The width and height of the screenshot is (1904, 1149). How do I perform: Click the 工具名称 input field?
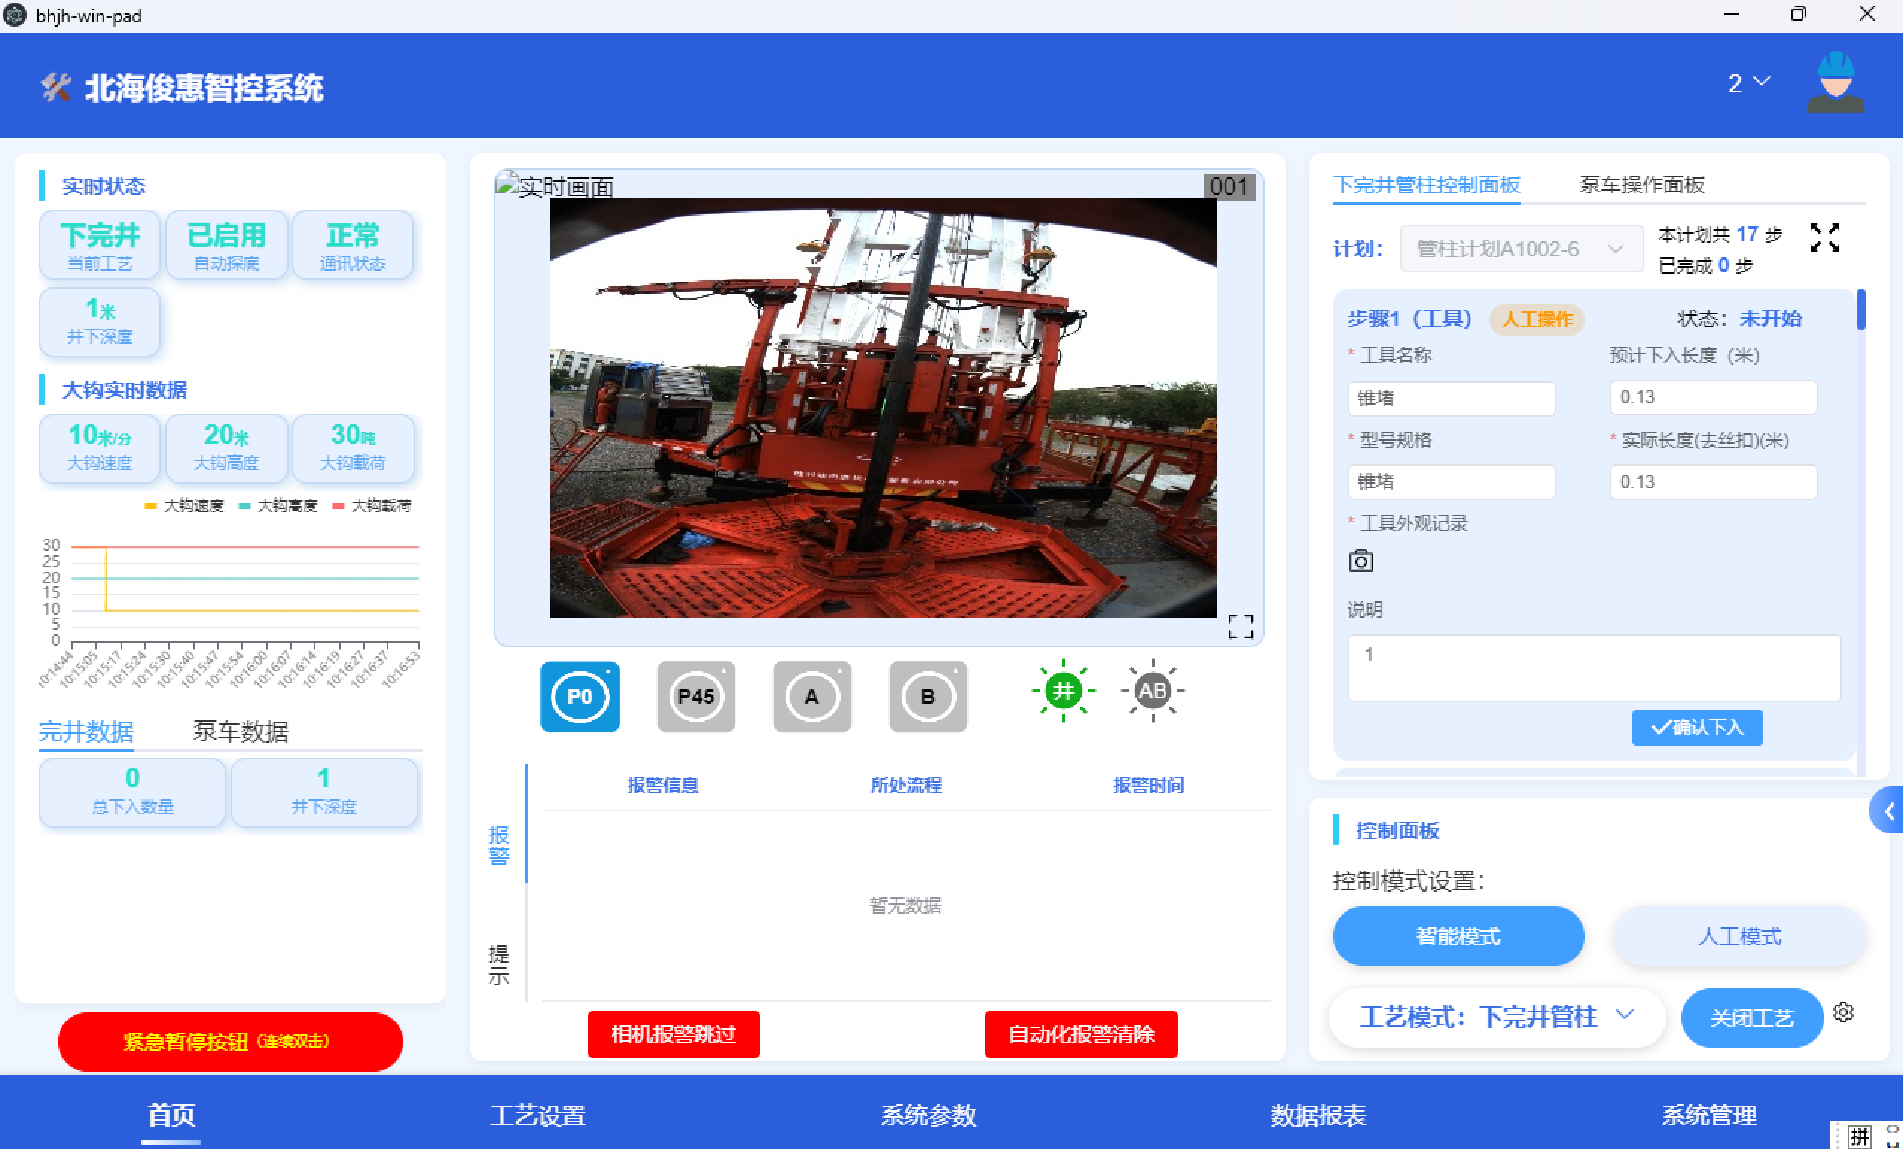tap(1451, 398)
